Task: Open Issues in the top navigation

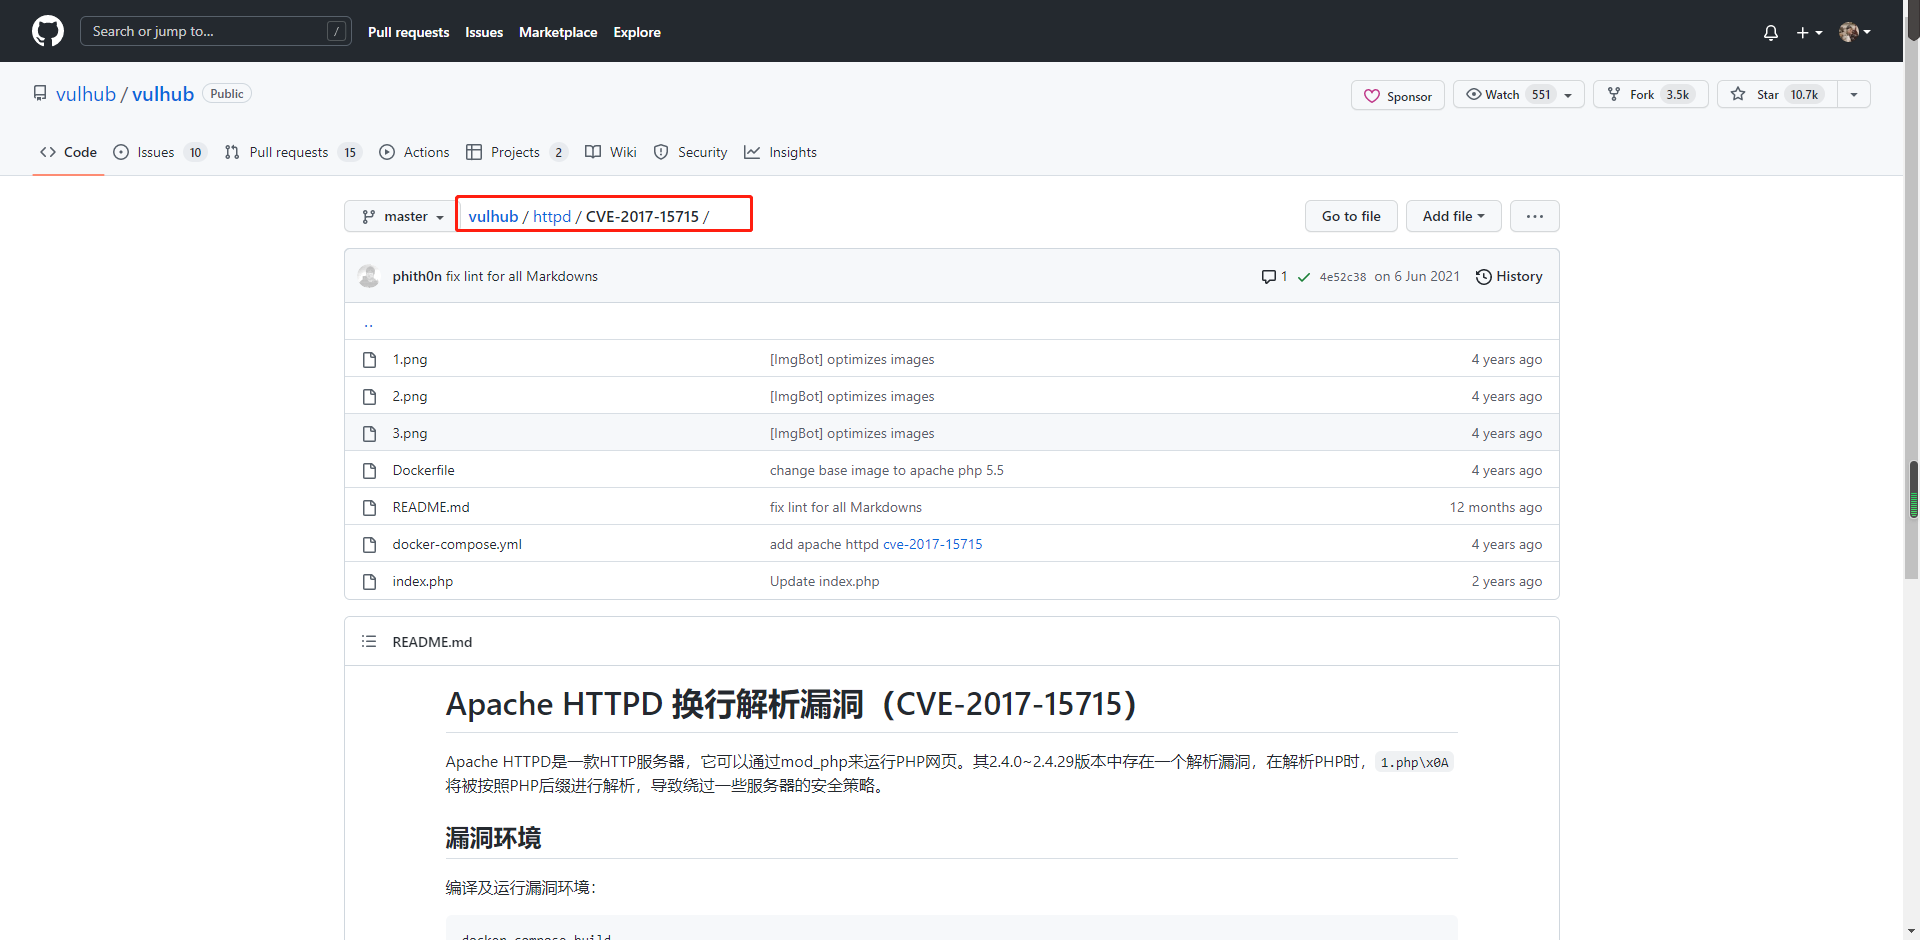Action: click(484, 32)
